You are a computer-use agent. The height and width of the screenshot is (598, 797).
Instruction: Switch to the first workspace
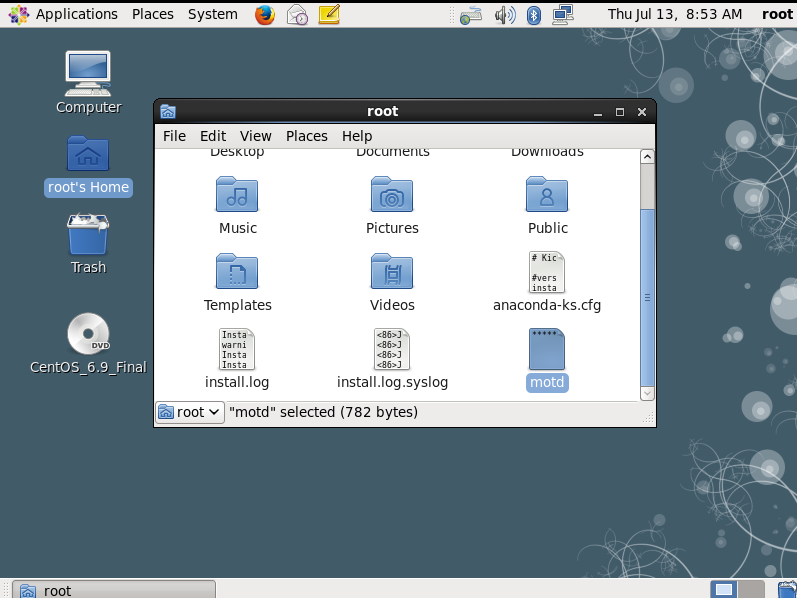[x=723, y=590]
